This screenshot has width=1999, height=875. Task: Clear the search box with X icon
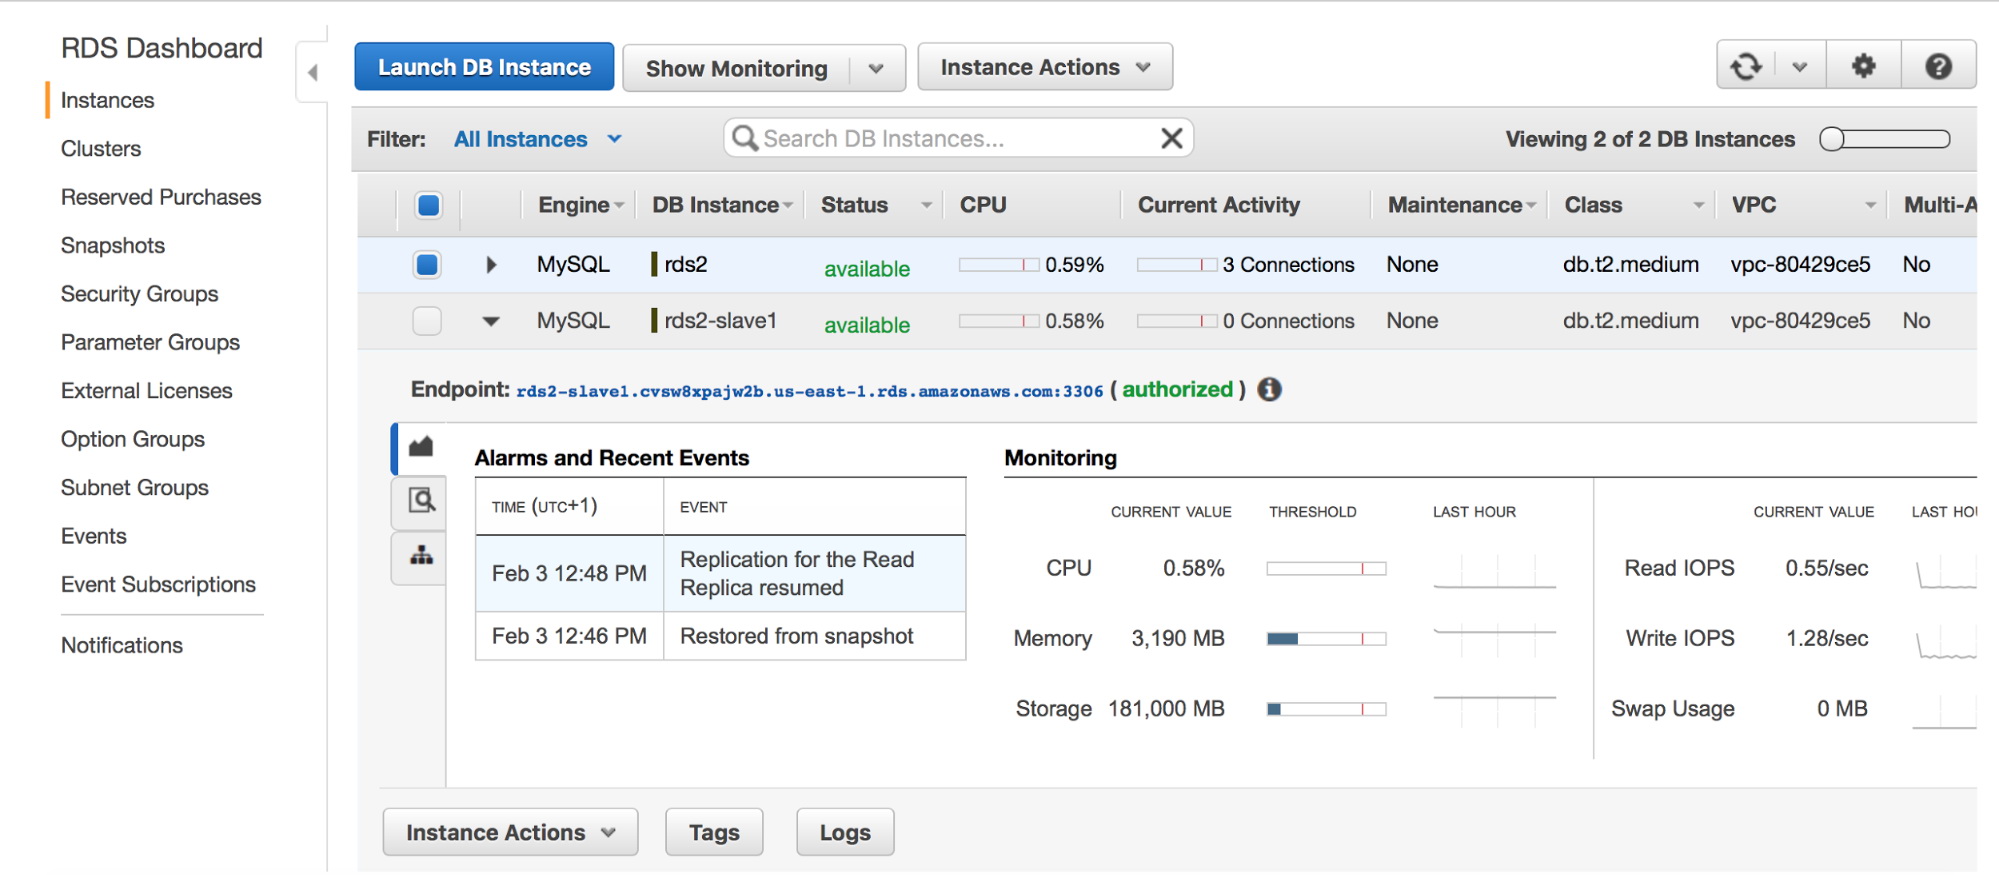click(x=1171, y=138)
